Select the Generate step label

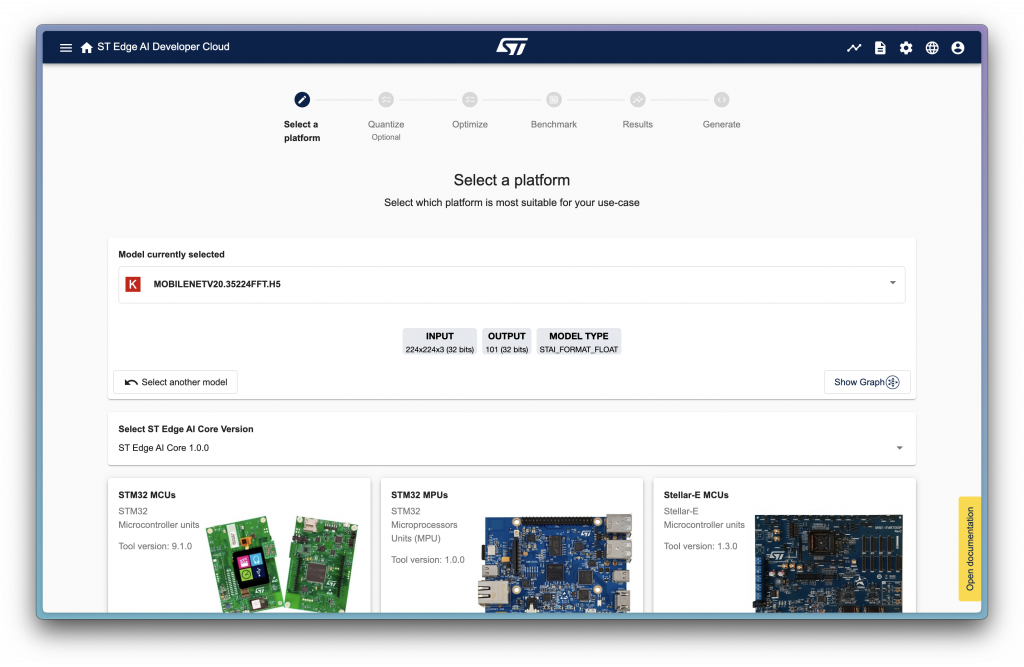[x=721, y=124]
